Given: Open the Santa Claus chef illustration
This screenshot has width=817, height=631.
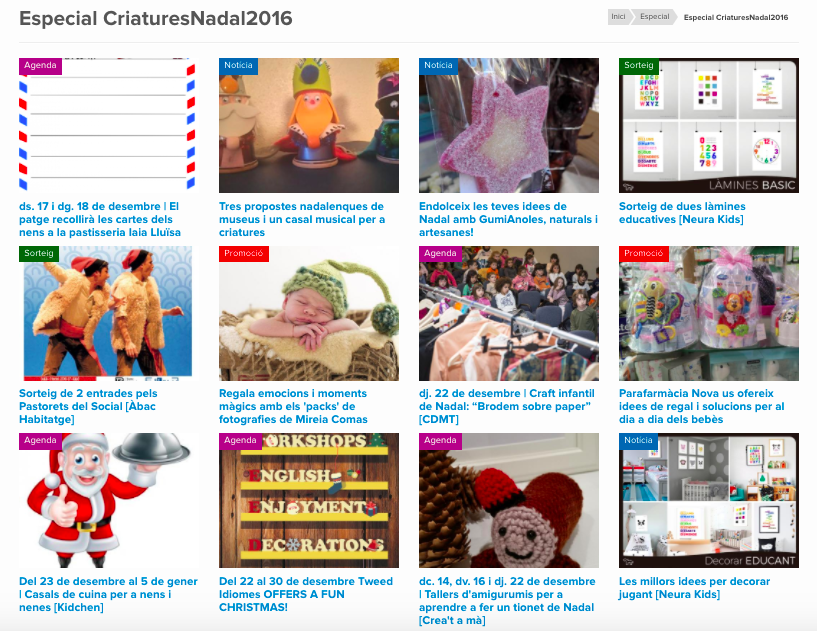Looking at the screenshot, I should click(107, 500).
